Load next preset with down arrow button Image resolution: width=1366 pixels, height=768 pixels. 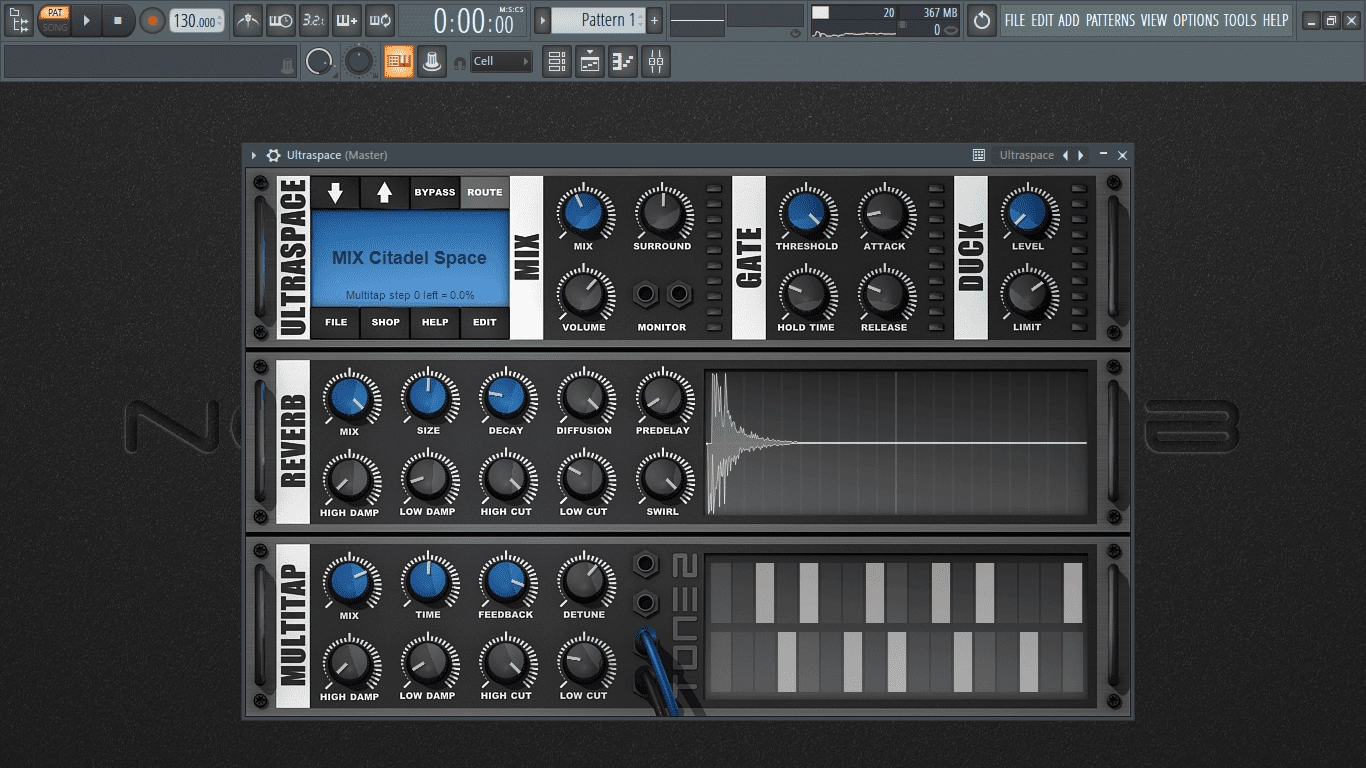tap(336, 192)
